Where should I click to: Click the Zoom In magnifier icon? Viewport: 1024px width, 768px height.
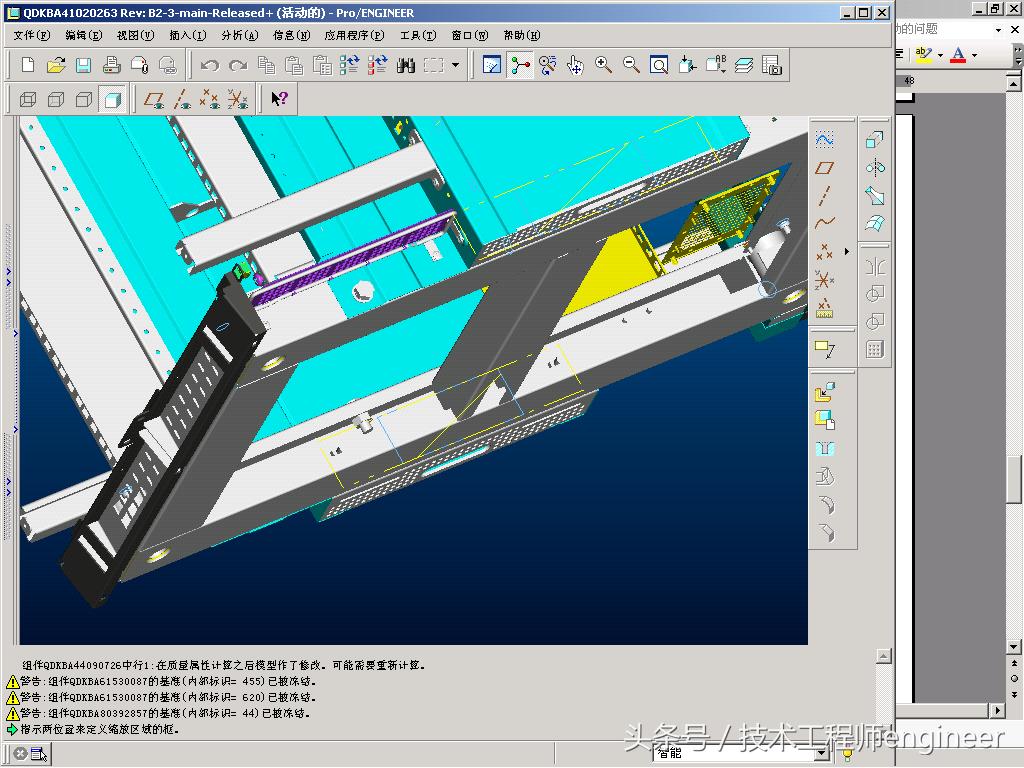[604, 65]
